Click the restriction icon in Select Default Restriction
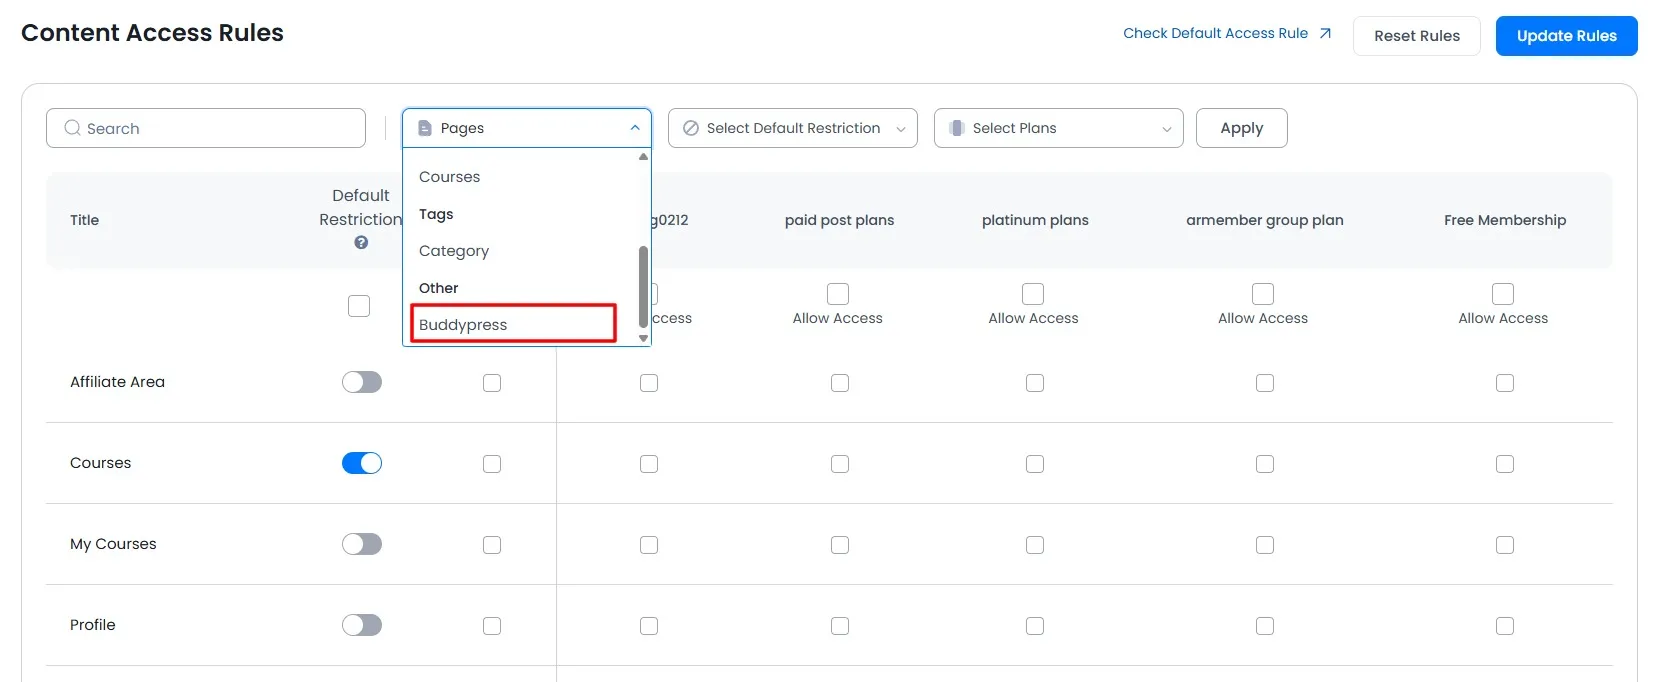Image resolution: width=1669 pixels, height=682 pixels. click(690, 128)
